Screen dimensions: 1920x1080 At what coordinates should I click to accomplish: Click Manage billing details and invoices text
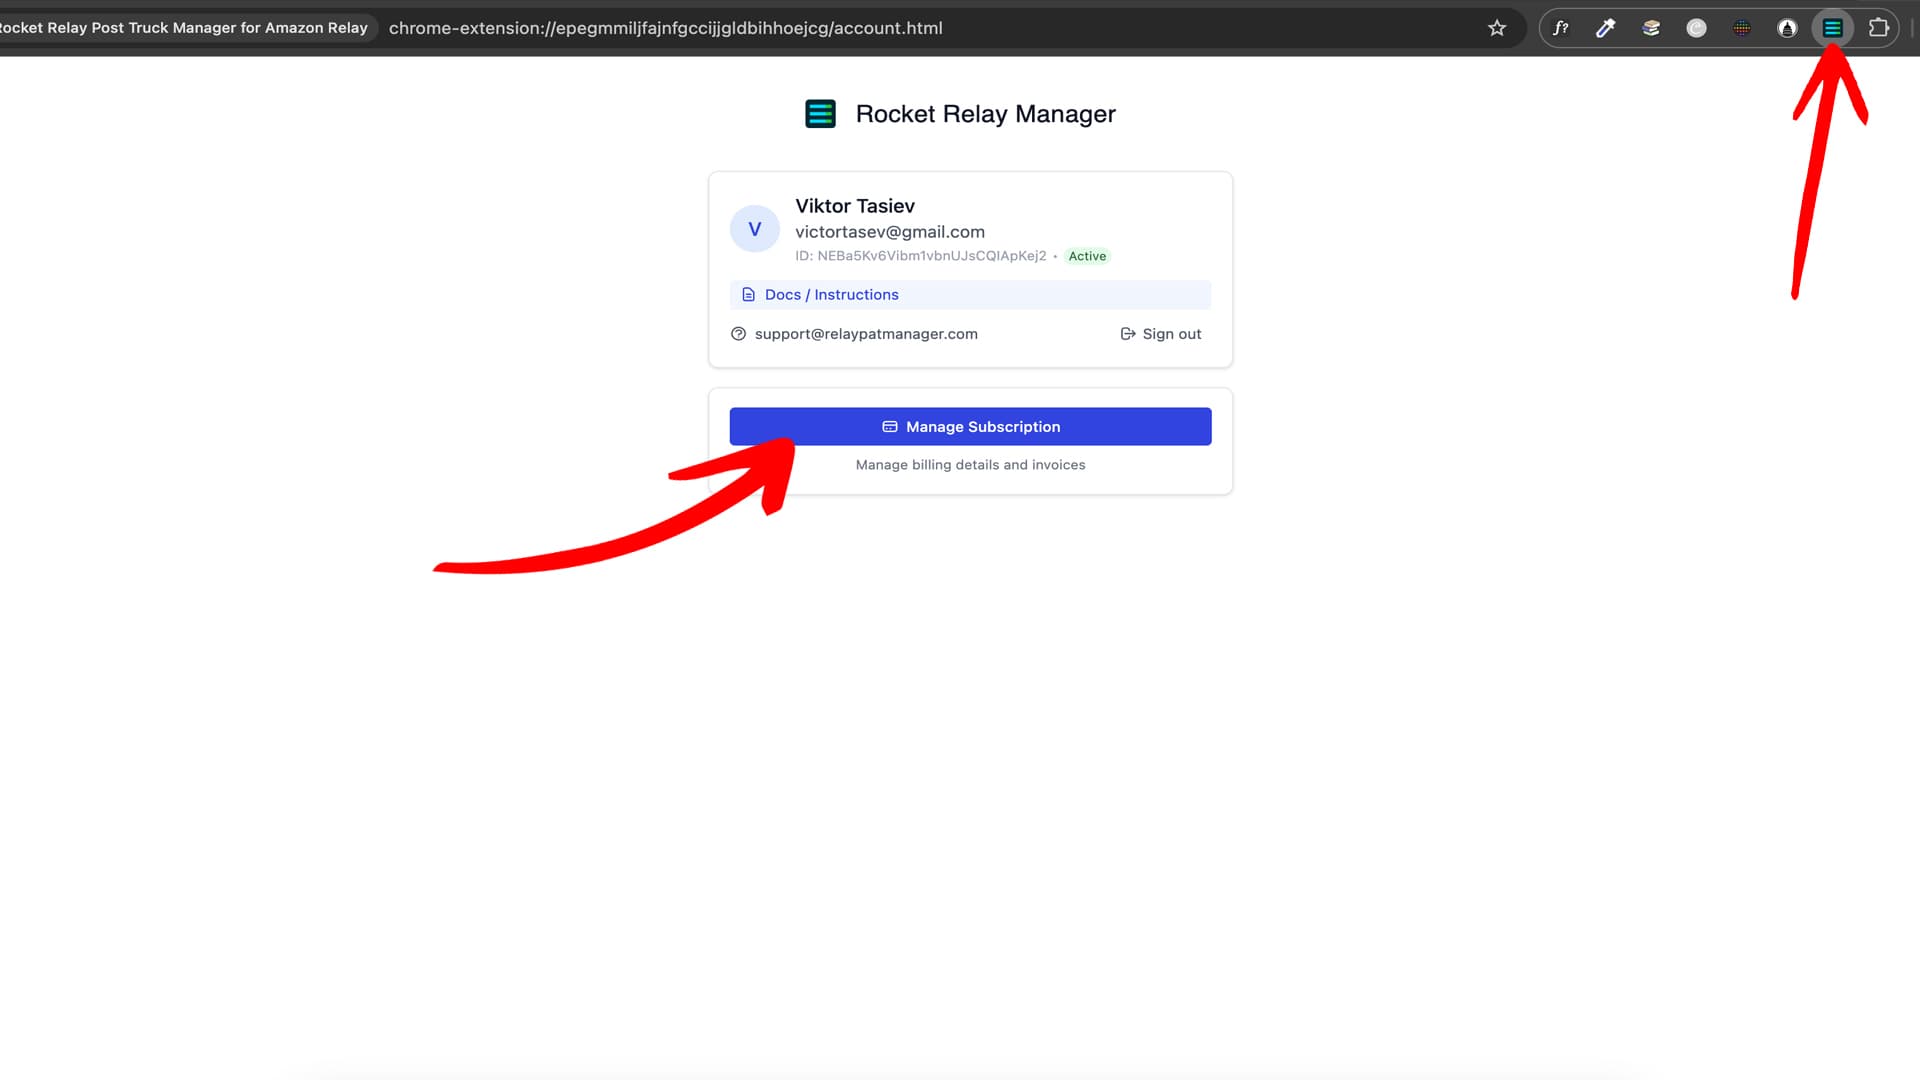970,465
